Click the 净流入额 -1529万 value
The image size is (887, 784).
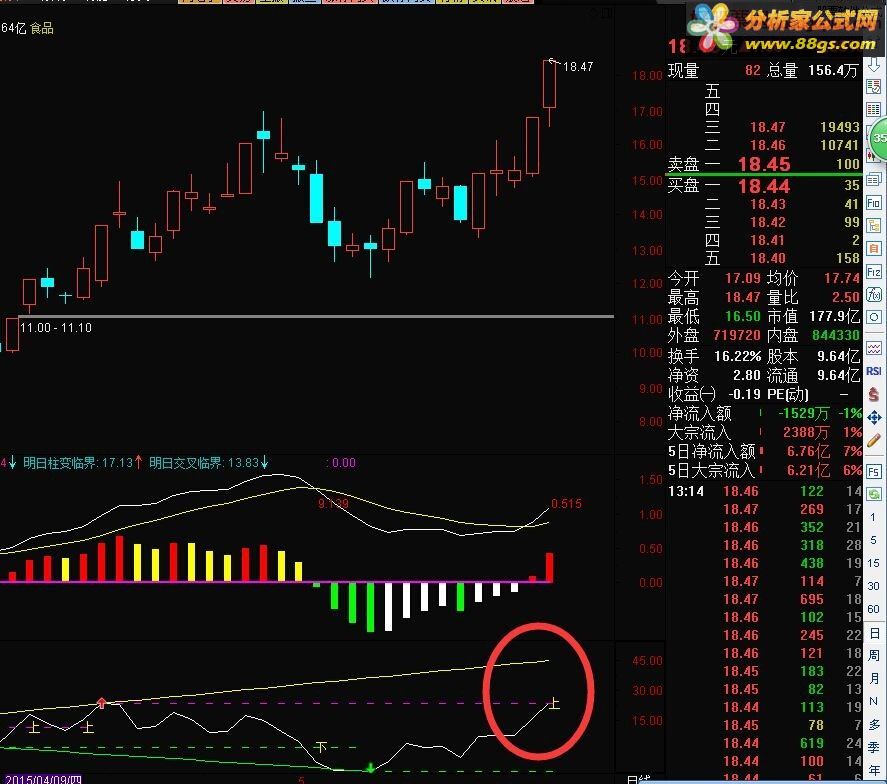(x=803, y=413)
